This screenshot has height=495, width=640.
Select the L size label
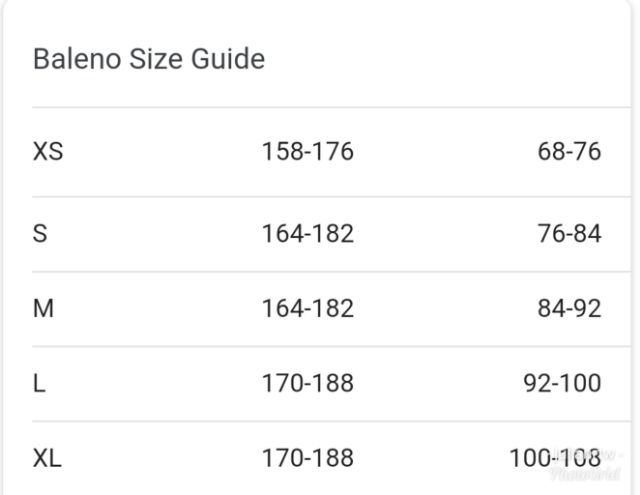pyautogui.click(x=39, y=383)
